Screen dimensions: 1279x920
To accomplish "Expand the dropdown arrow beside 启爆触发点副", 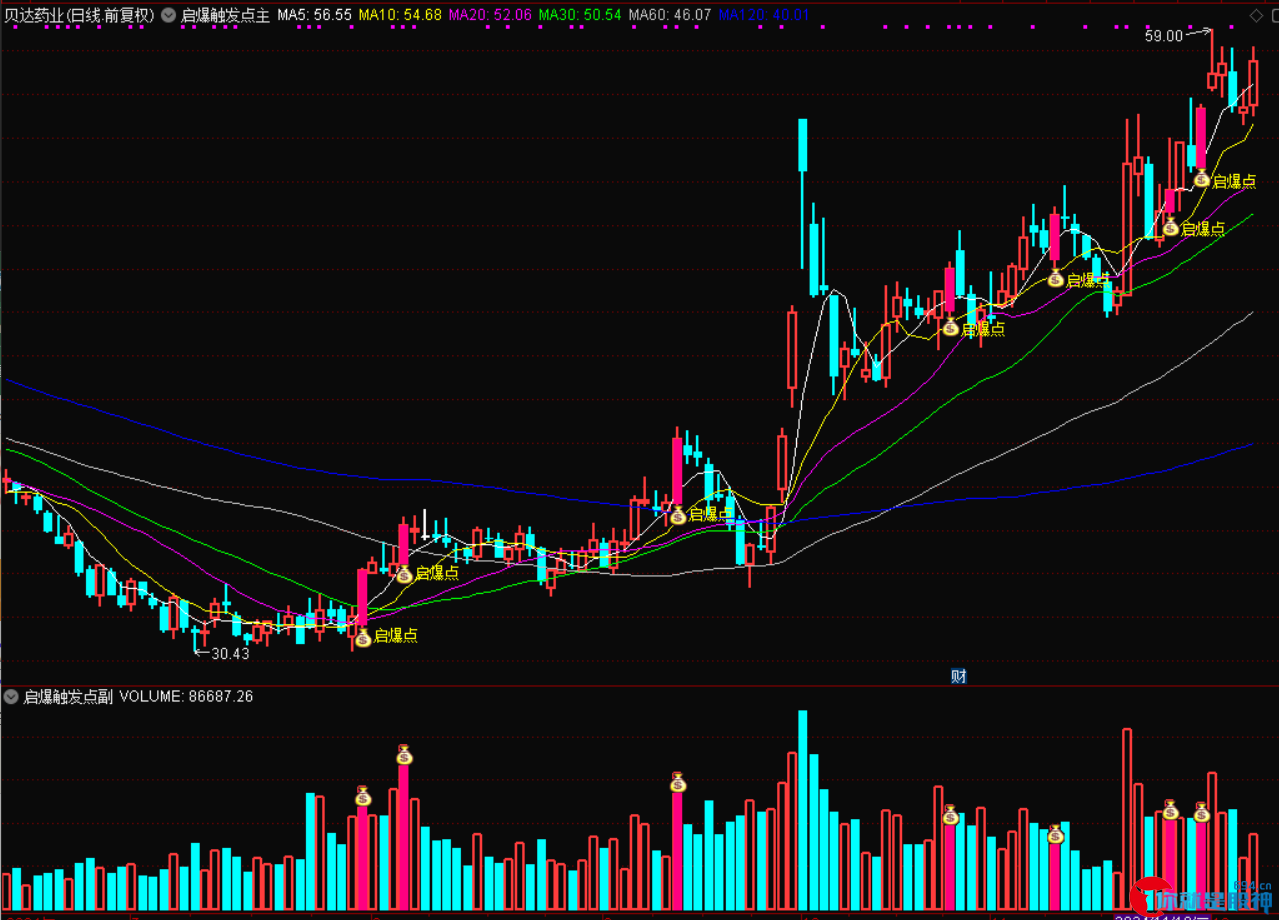I will coord(11,696).
